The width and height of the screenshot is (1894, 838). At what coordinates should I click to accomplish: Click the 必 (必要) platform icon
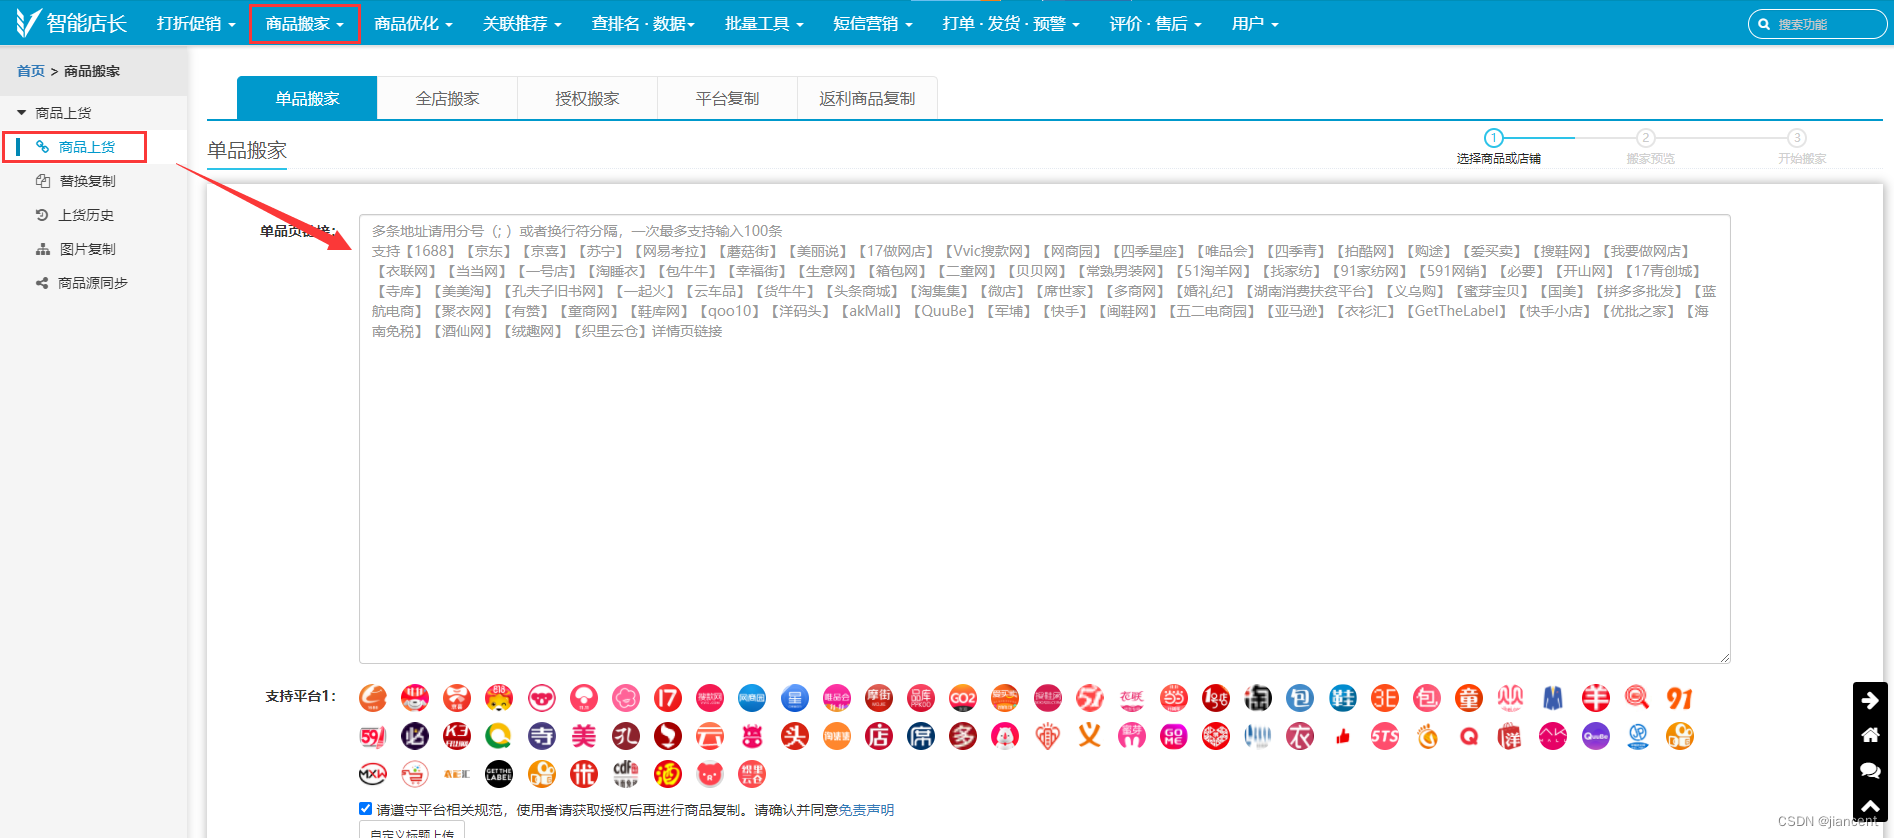coord(415,737)
